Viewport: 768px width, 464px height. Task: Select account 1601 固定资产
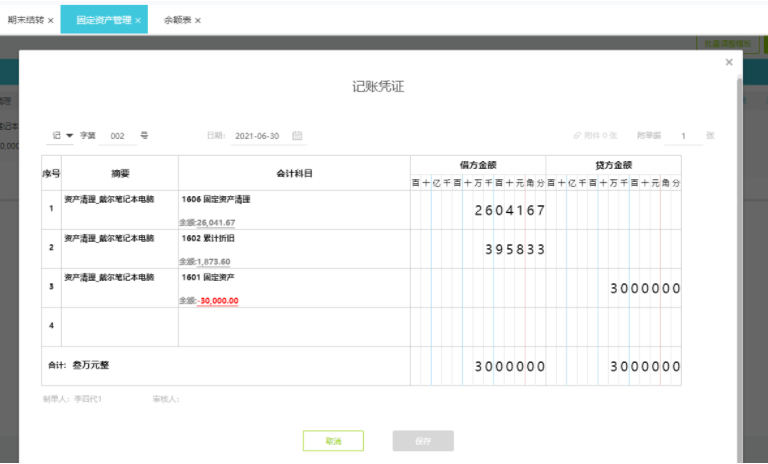(x=208, y=278)
